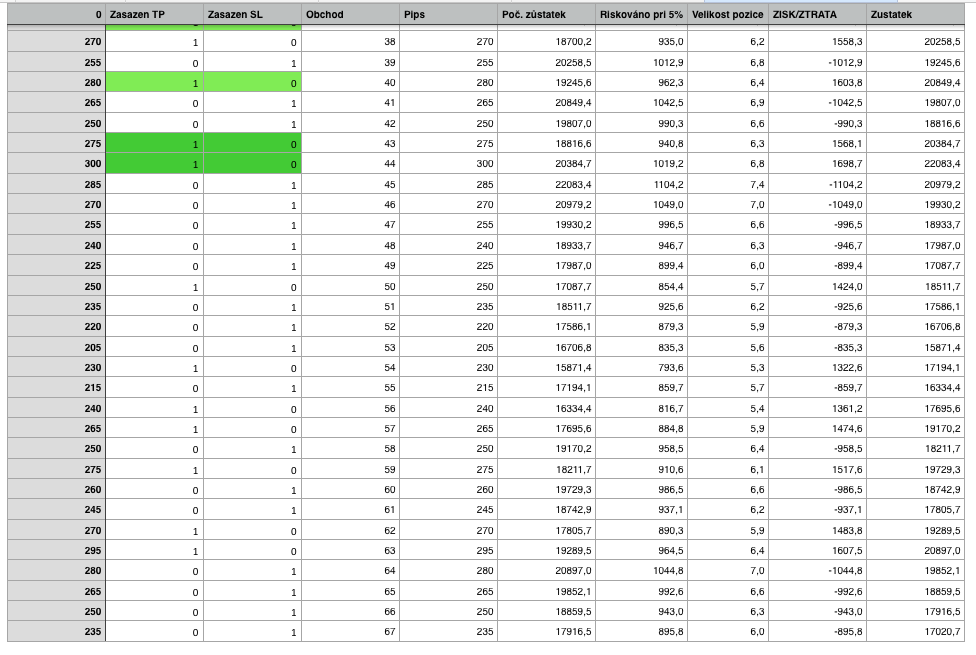Click Poč. zůstatek value 18700,2
Viewport: 976px width, 655px height.
point(547,42)
